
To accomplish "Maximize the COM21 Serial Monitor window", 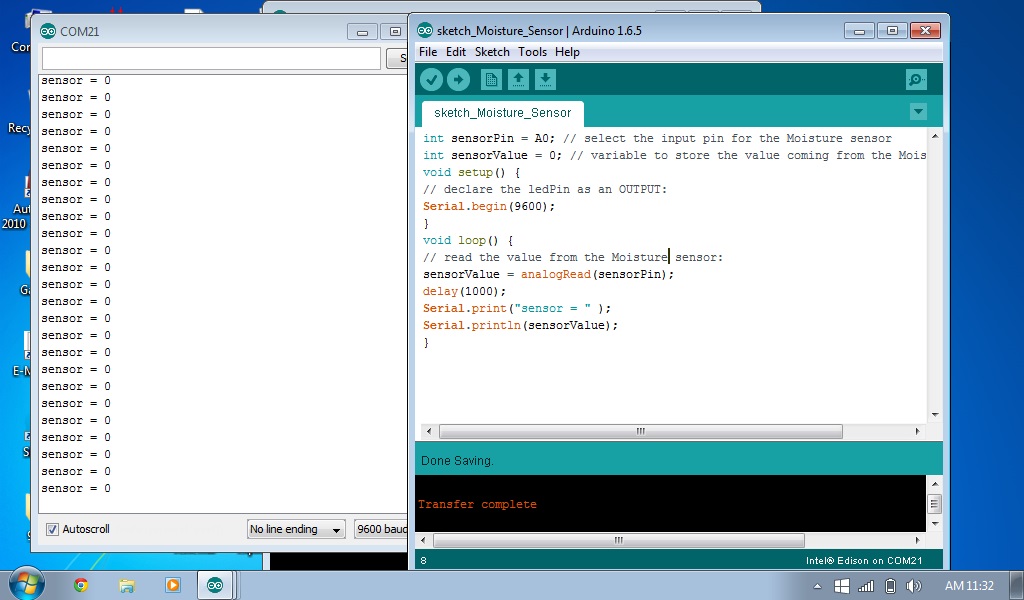I will (x=394, y=31).
